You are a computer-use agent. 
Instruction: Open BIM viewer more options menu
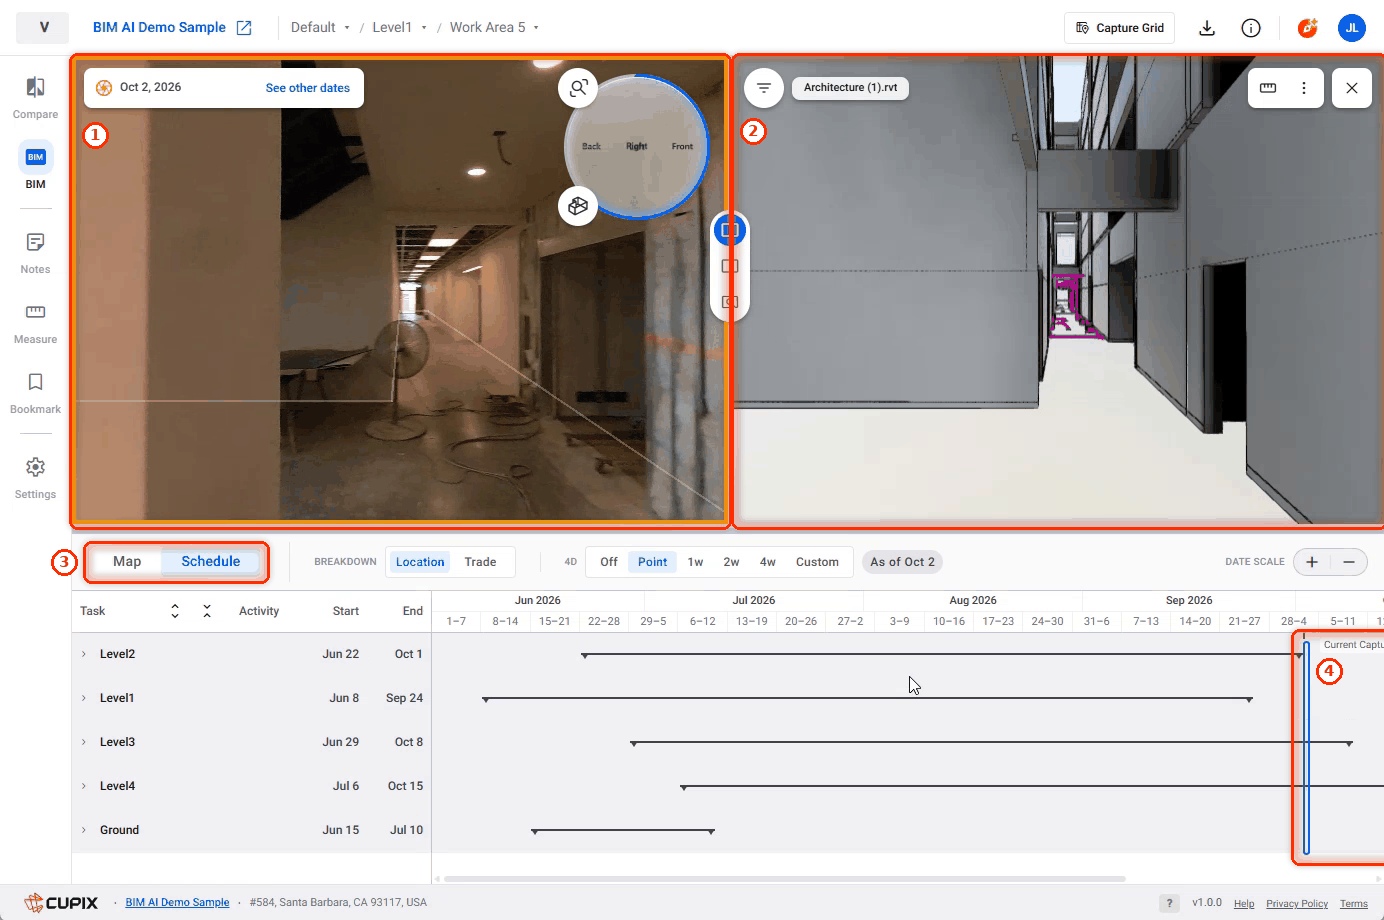tap(1304, 88)
